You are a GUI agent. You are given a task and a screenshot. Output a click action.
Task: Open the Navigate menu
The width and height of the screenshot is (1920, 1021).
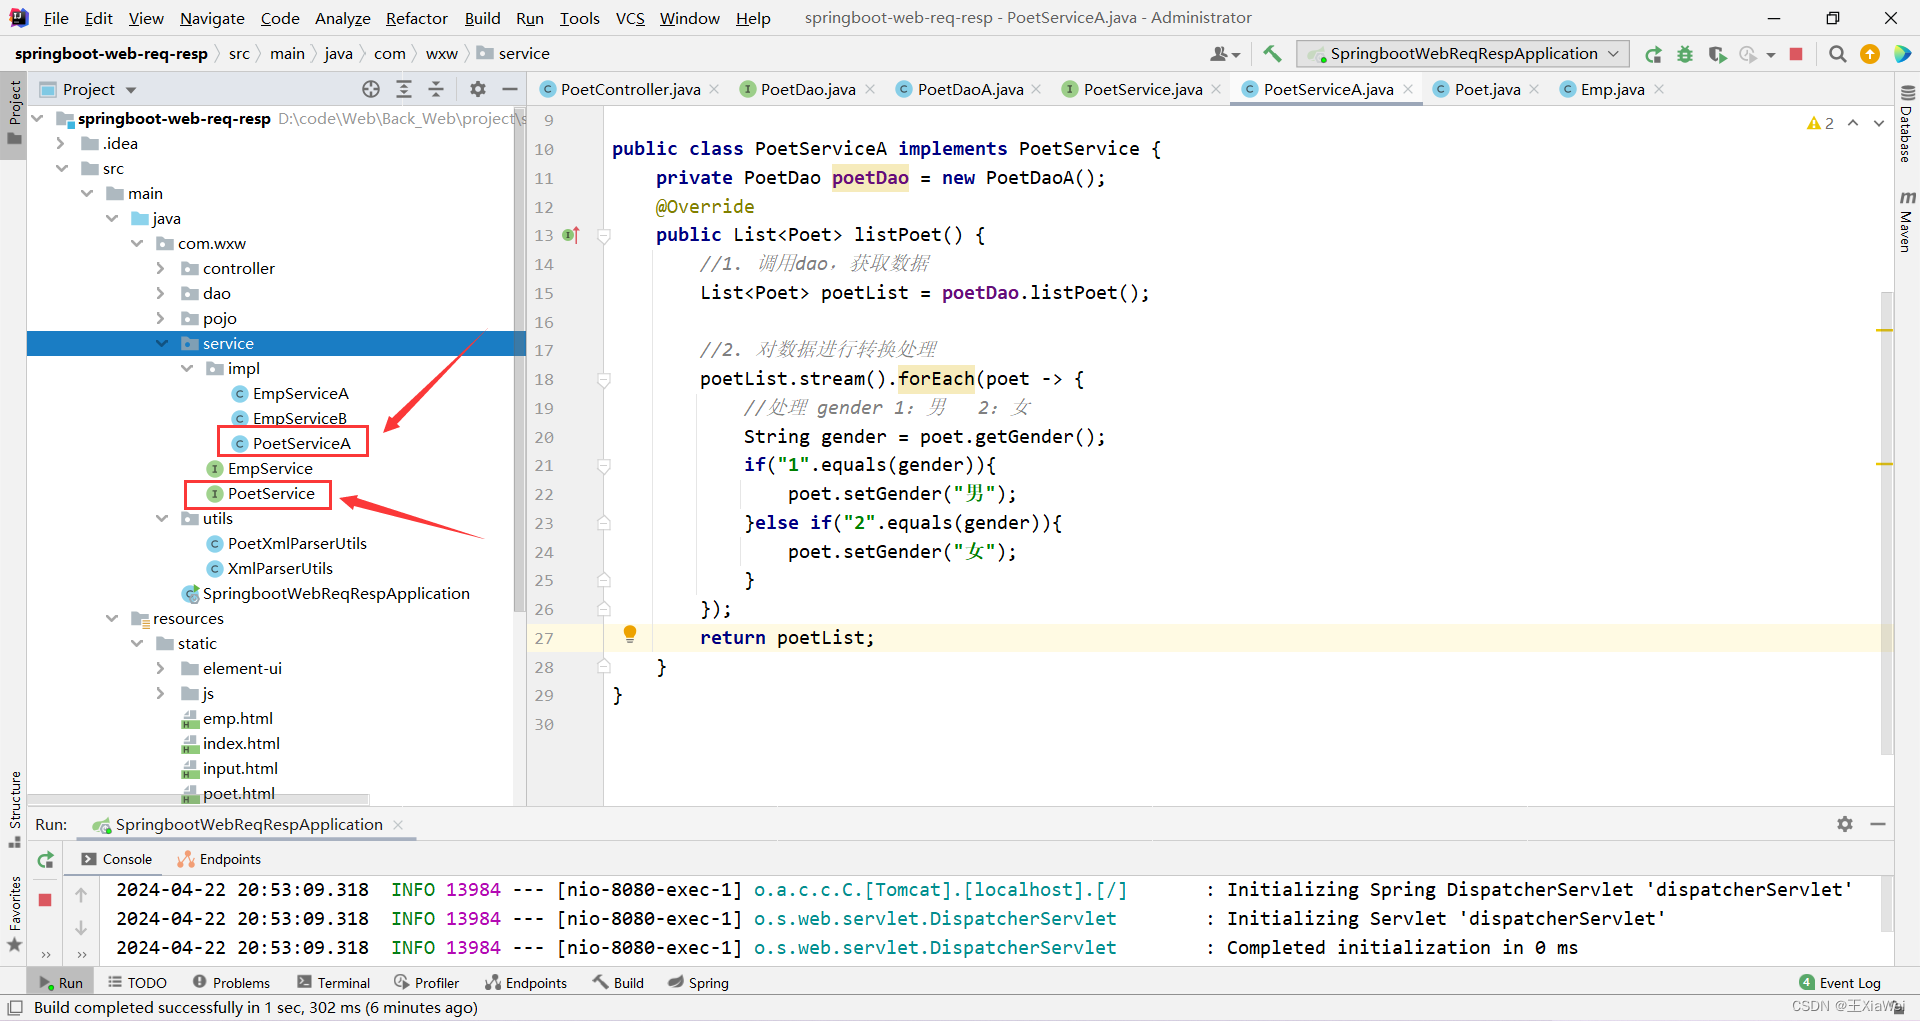coord(212,18)
